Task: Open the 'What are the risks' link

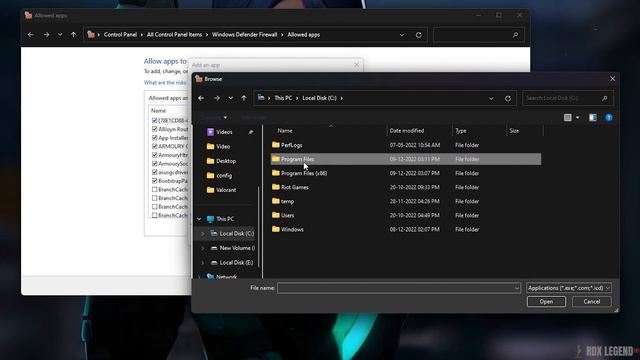Action: [x=165, y=82]
